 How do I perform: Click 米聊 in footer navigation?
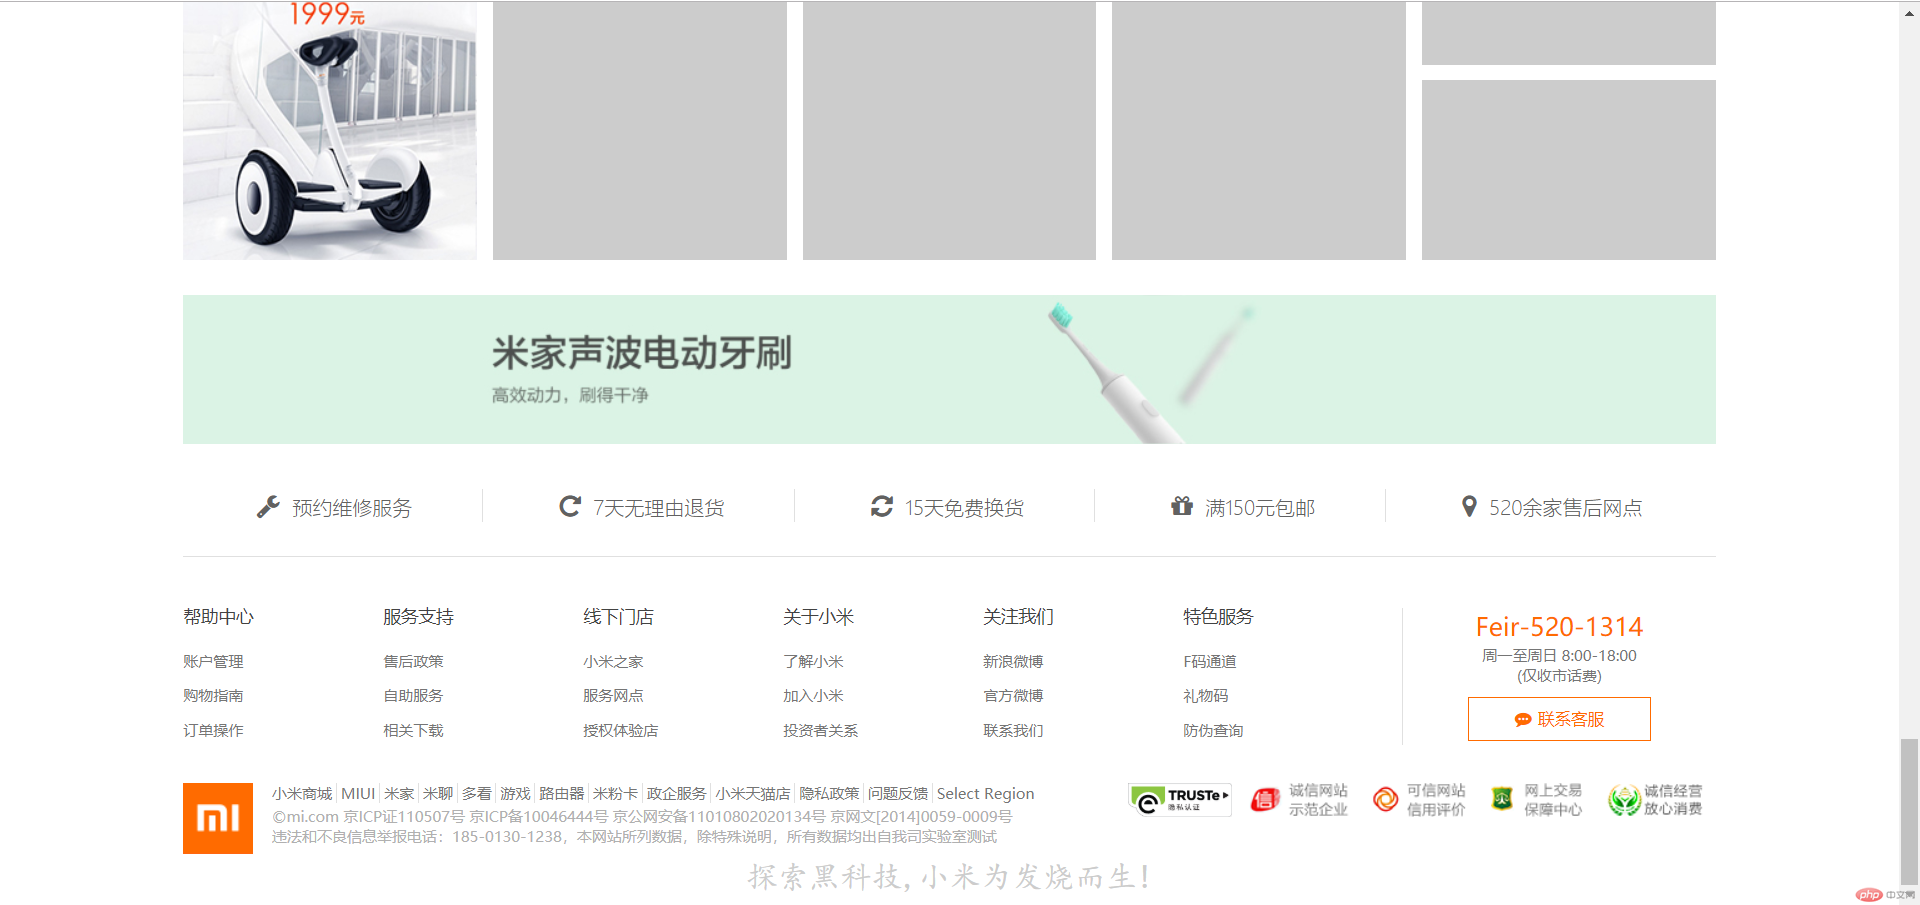(438, 793)
